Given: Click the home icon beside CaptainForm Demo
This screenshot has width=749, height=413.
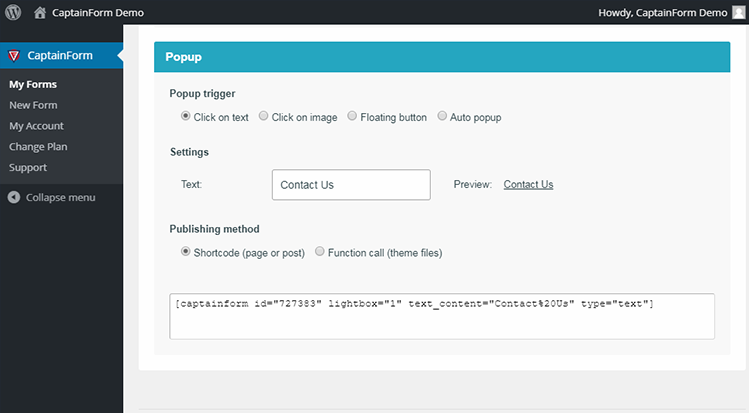Looking at the screenshot, I should coord(40,12).
